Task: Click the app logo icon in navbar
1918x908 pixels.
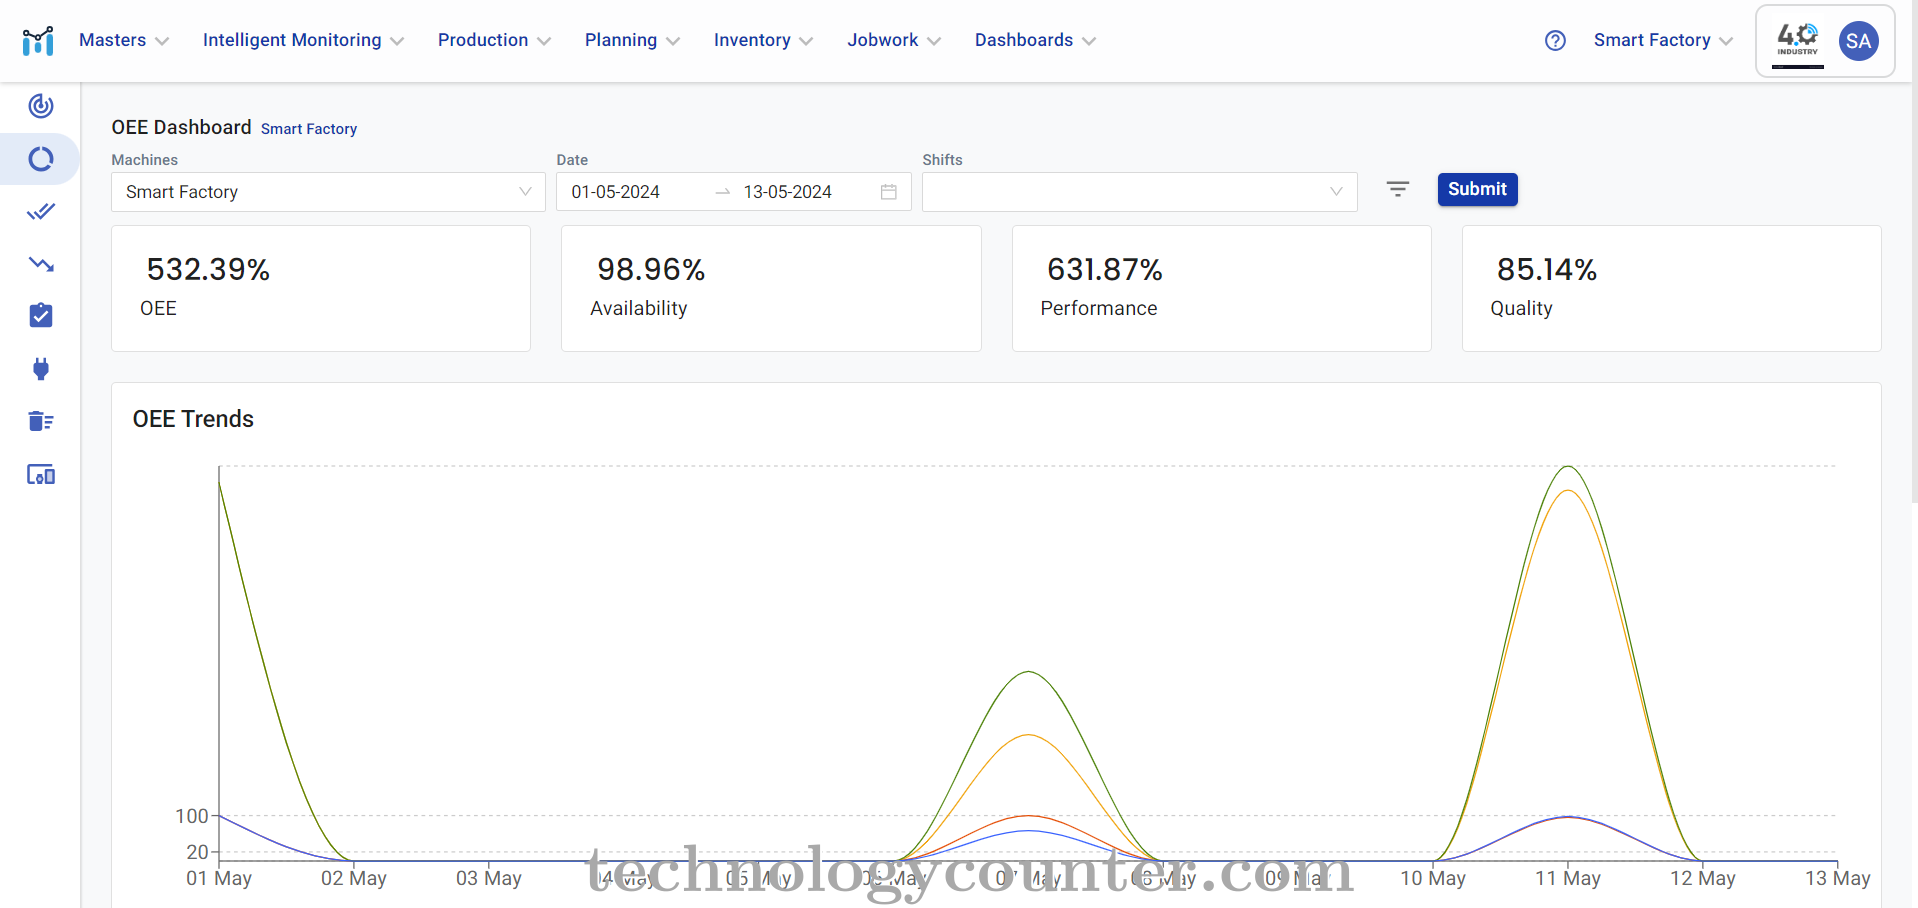Action: click(38, 41)
